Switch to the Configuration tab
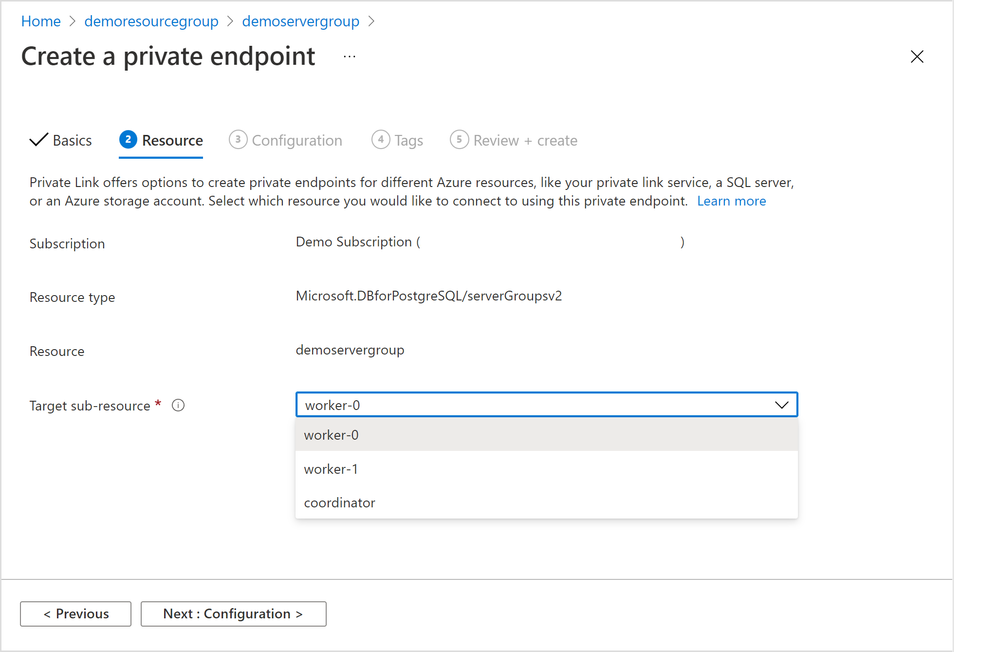 point(297,141)
